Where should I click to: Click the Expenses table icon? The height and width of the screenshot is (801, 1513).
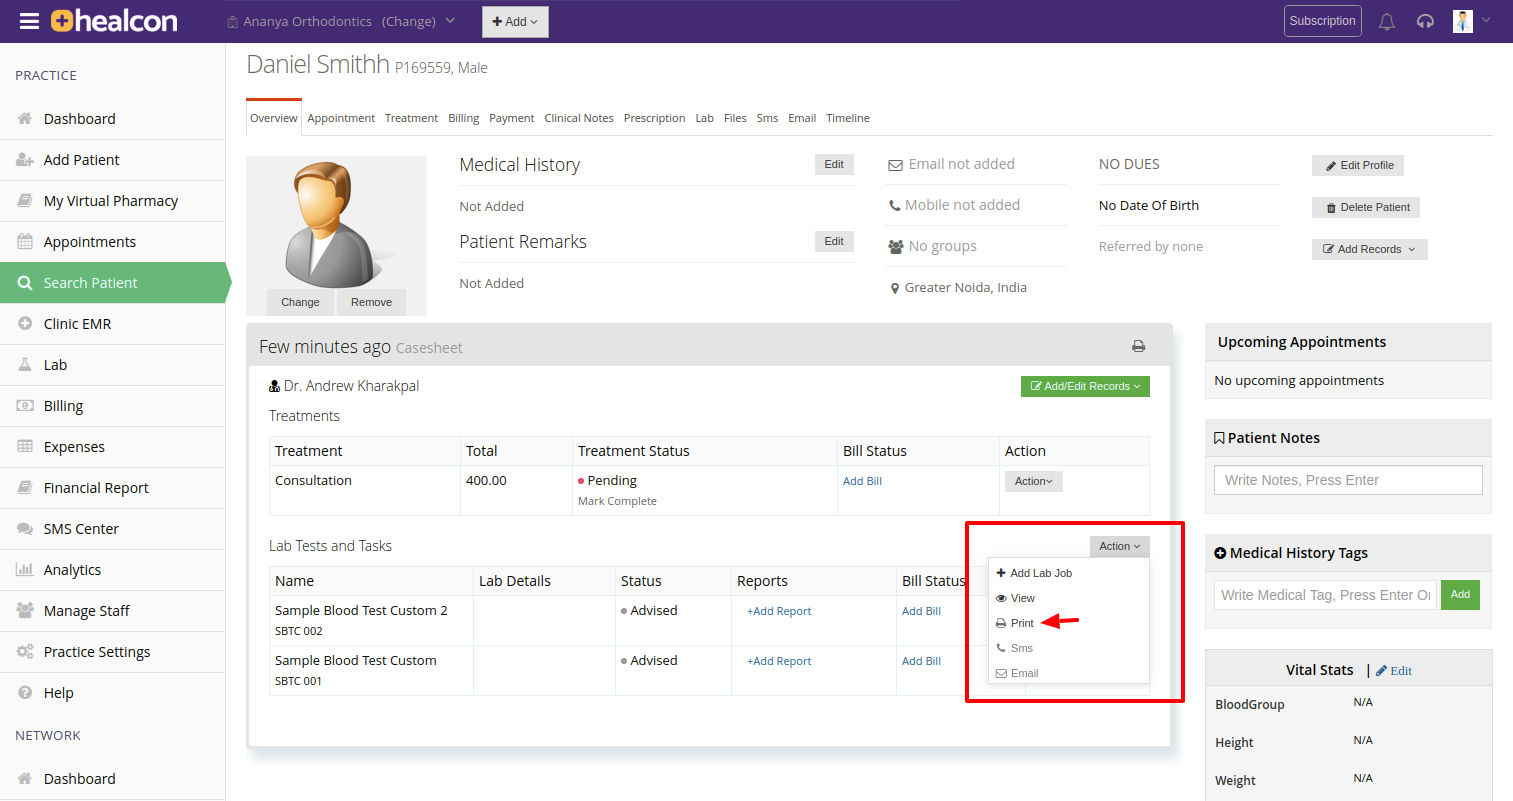point(25,446)
